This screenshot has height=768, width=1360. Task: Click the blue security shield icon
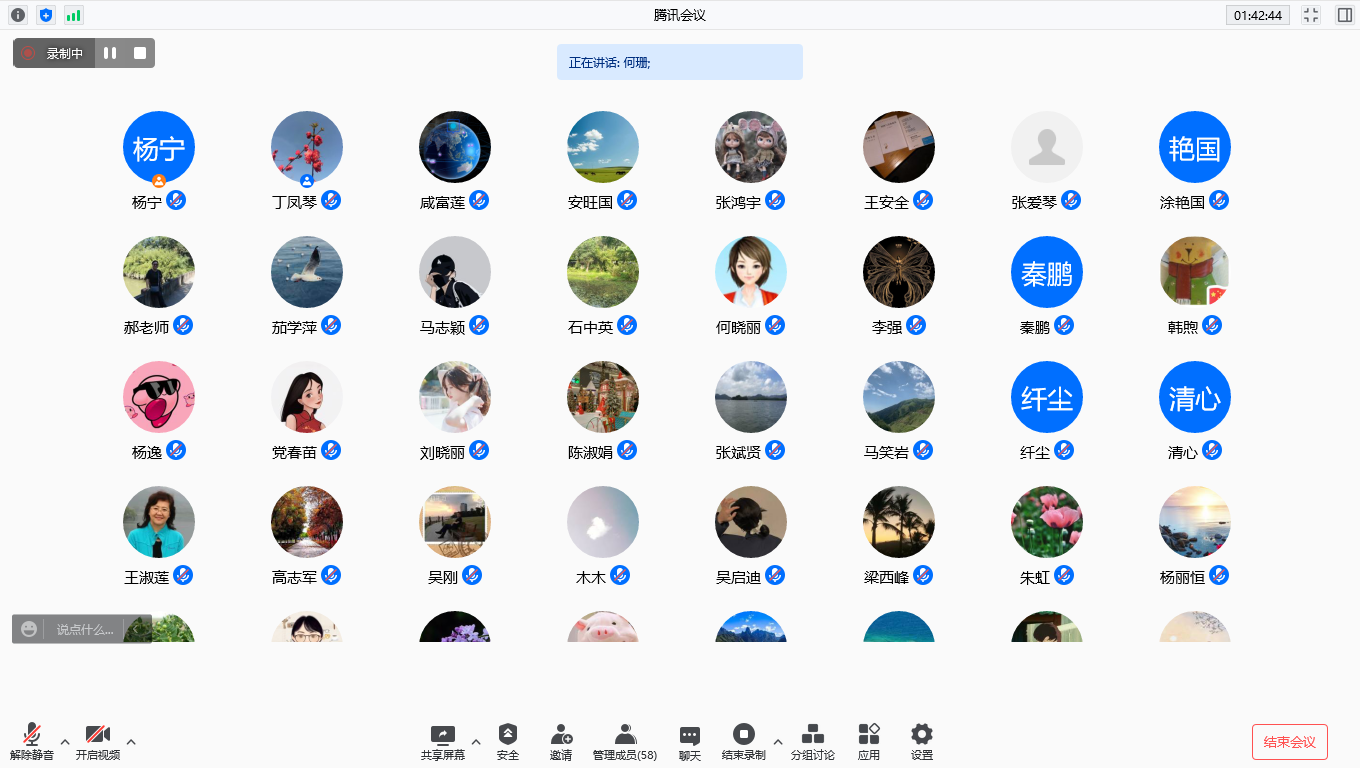(46, 15)
